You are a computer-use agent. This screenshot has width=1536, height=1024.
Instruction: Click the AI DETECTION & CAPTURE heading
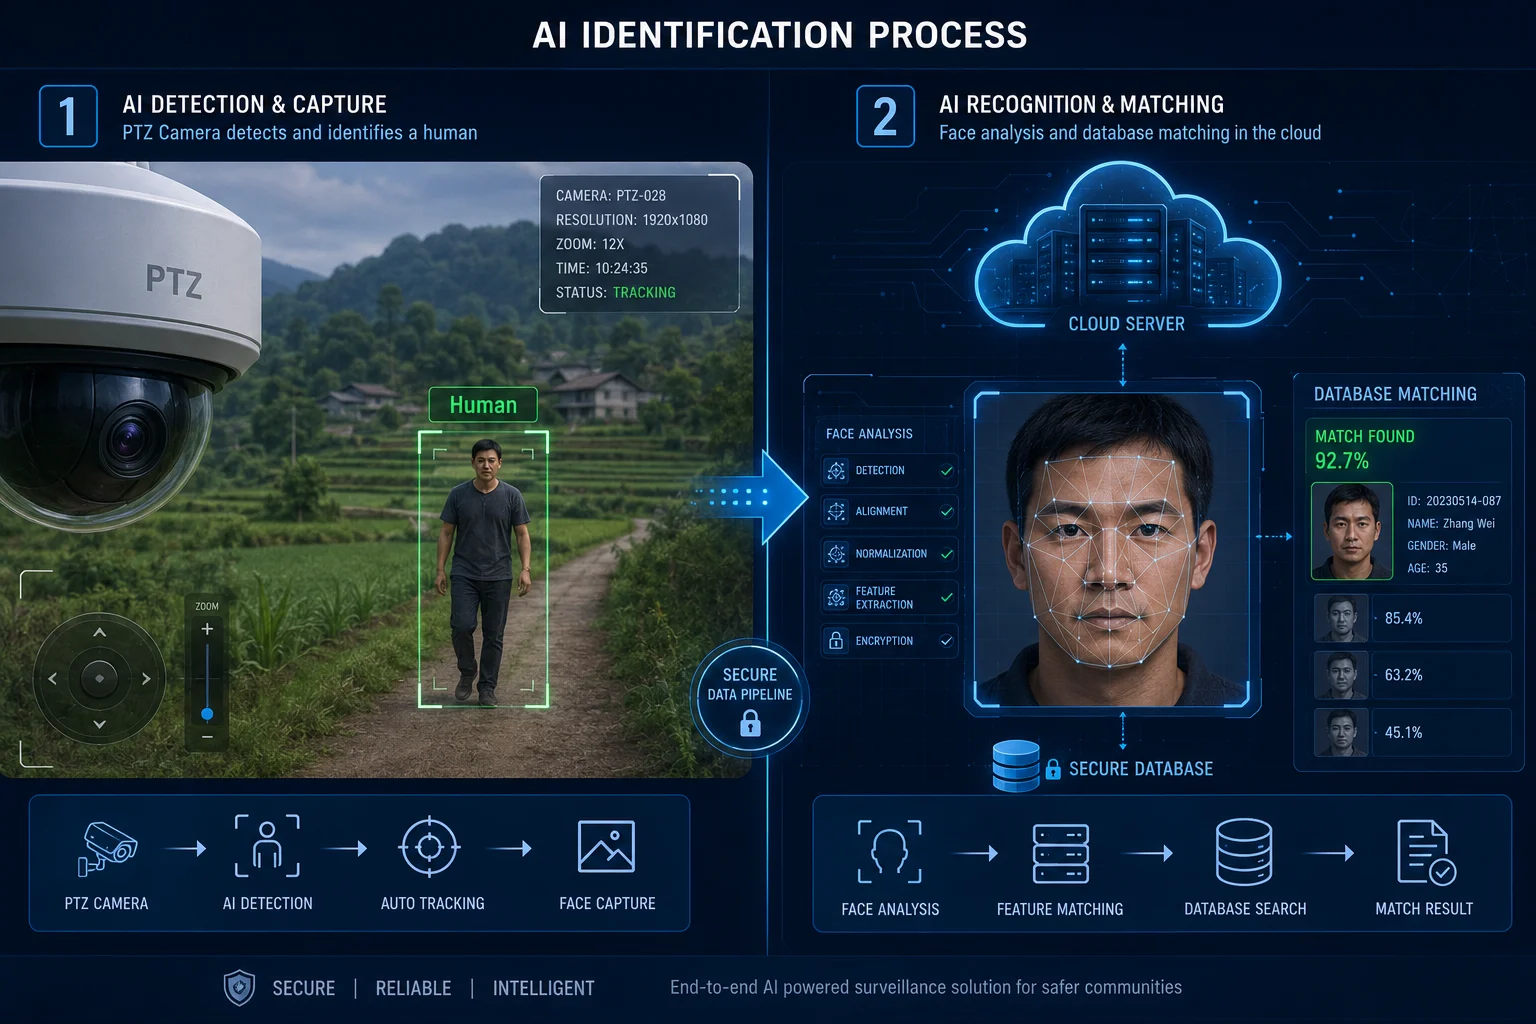[254, 104]
